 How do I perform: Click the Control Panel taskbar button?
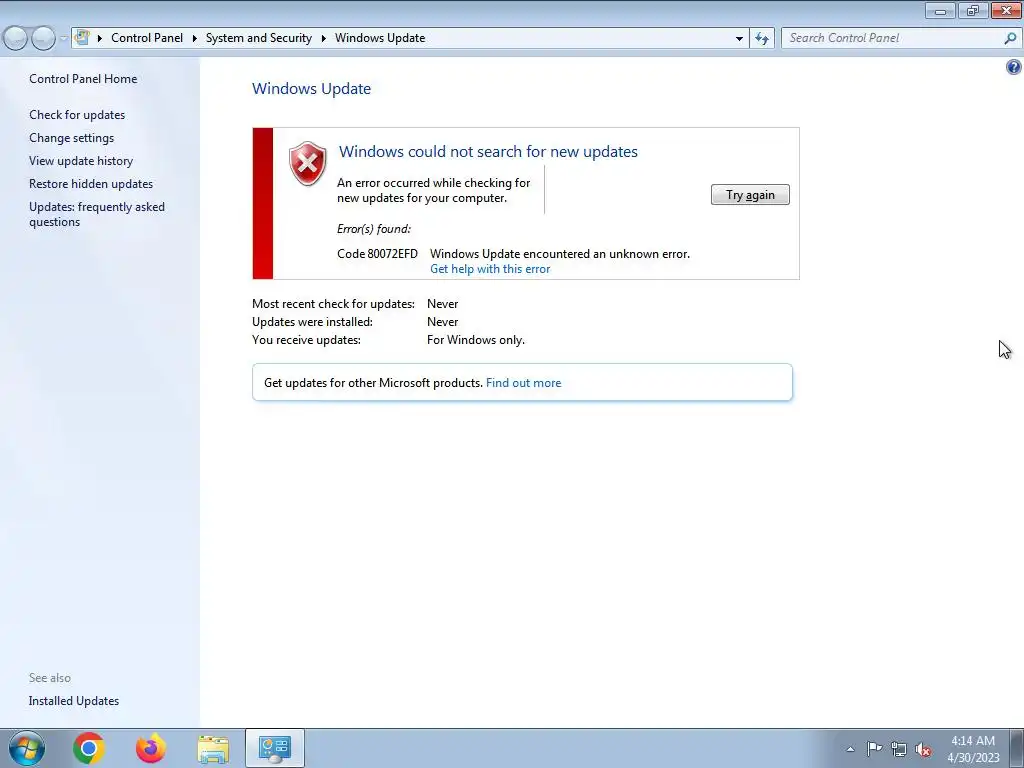[275, 748]
